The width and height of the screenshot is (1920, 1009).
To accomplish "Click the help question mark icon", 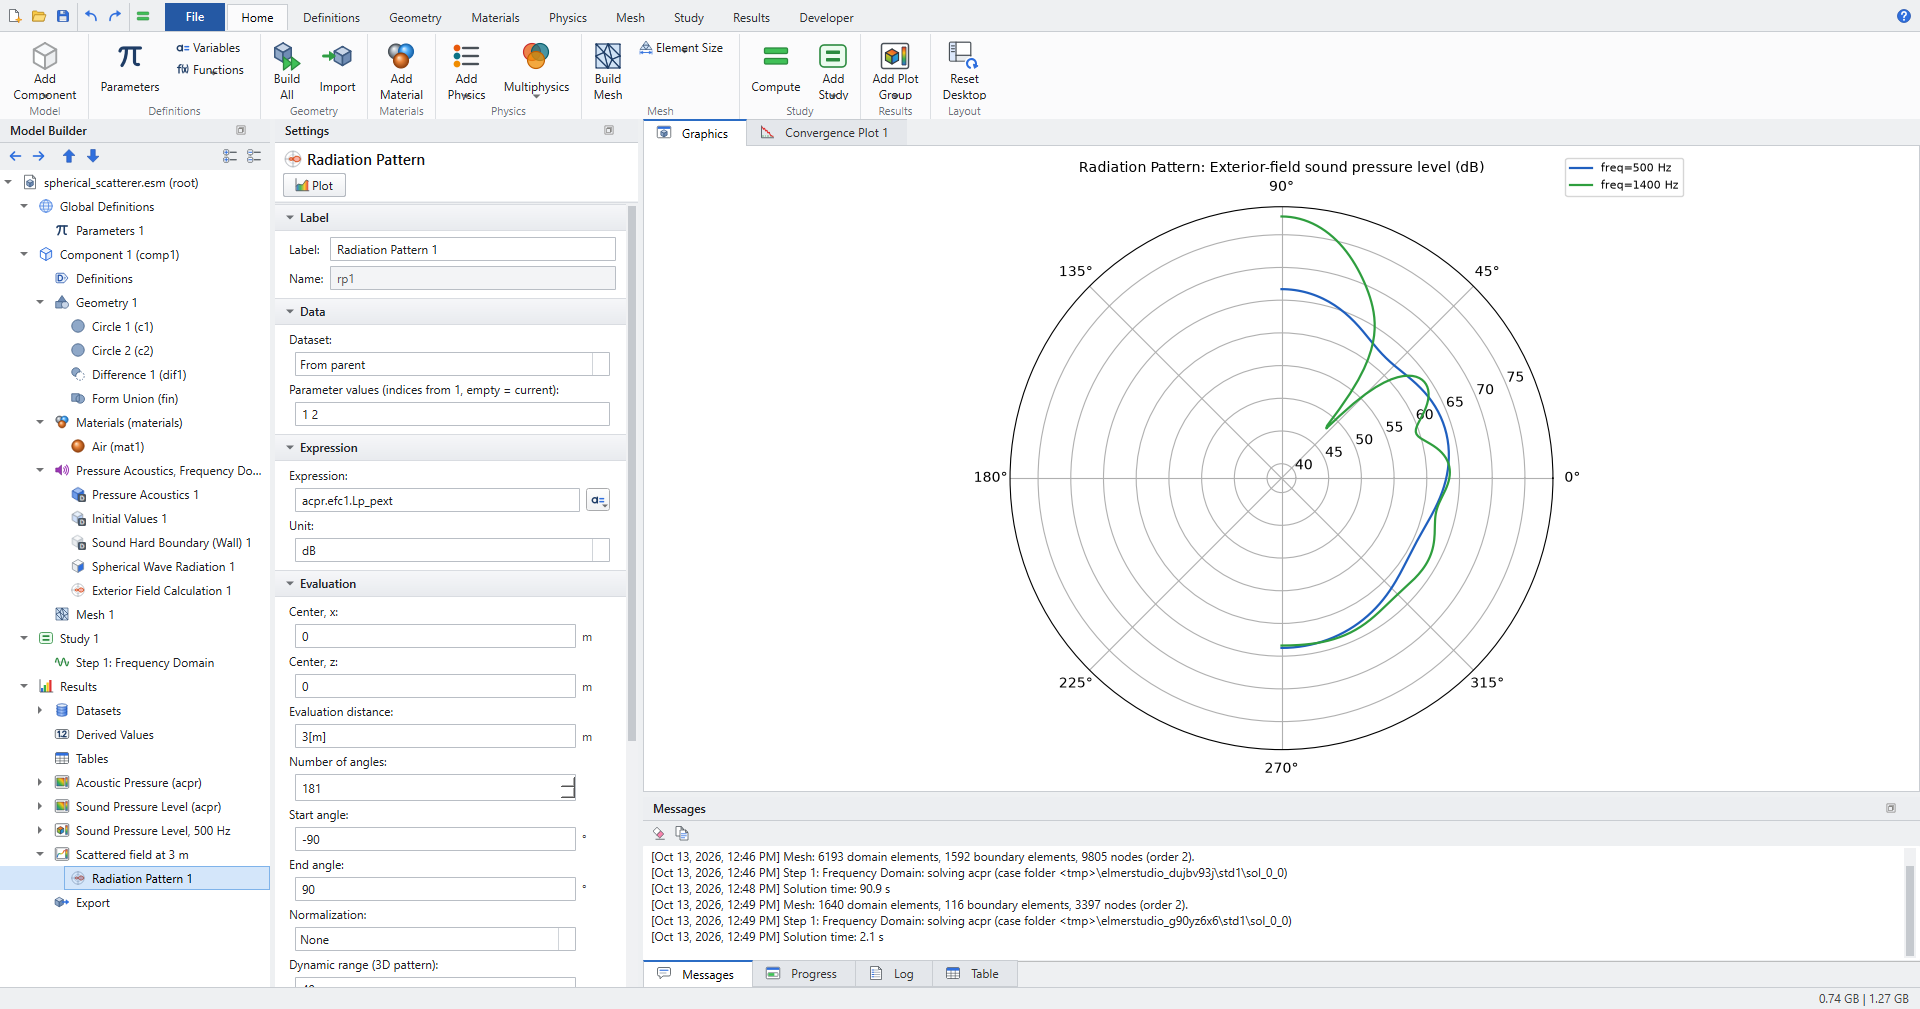I will tap(1903, 16).
